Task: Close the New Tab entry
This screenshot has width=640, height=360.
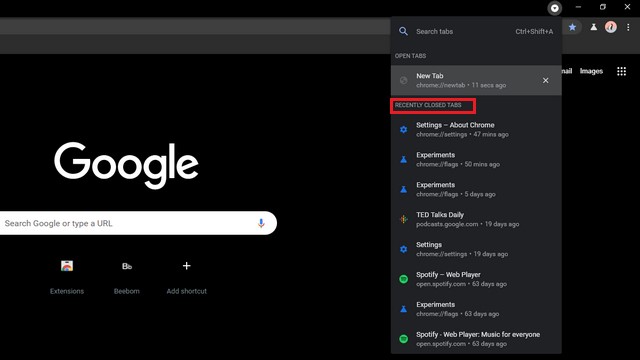Action: 545,80
